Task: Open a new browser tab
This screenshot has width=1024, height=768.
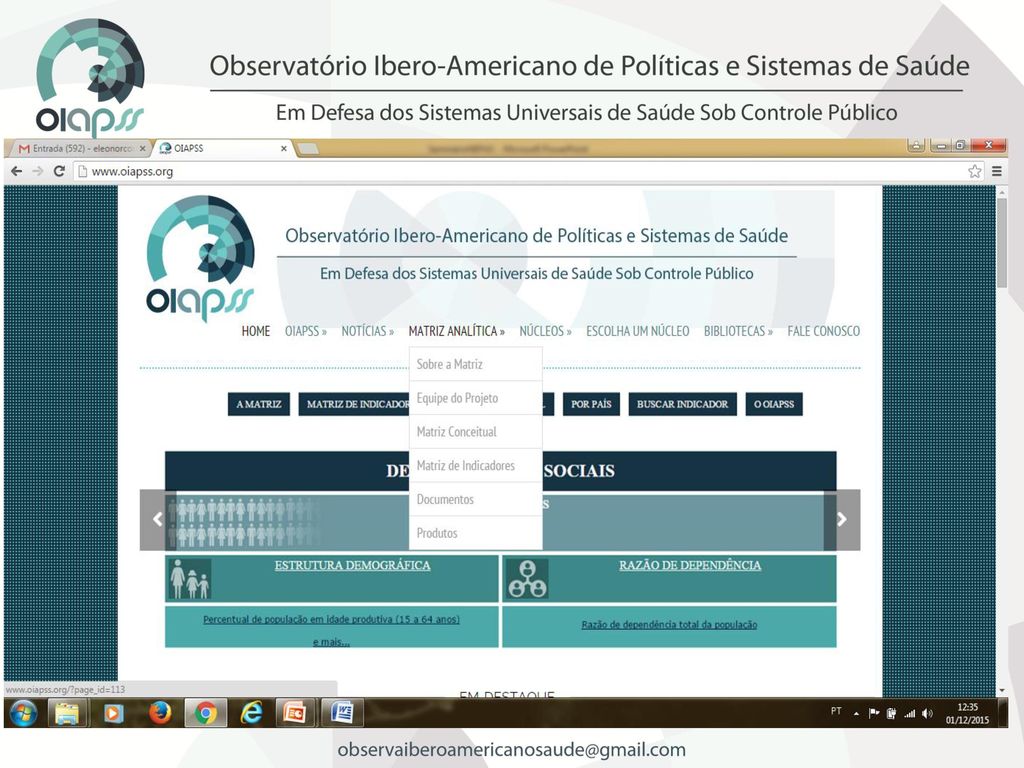Action: point(308,149)
